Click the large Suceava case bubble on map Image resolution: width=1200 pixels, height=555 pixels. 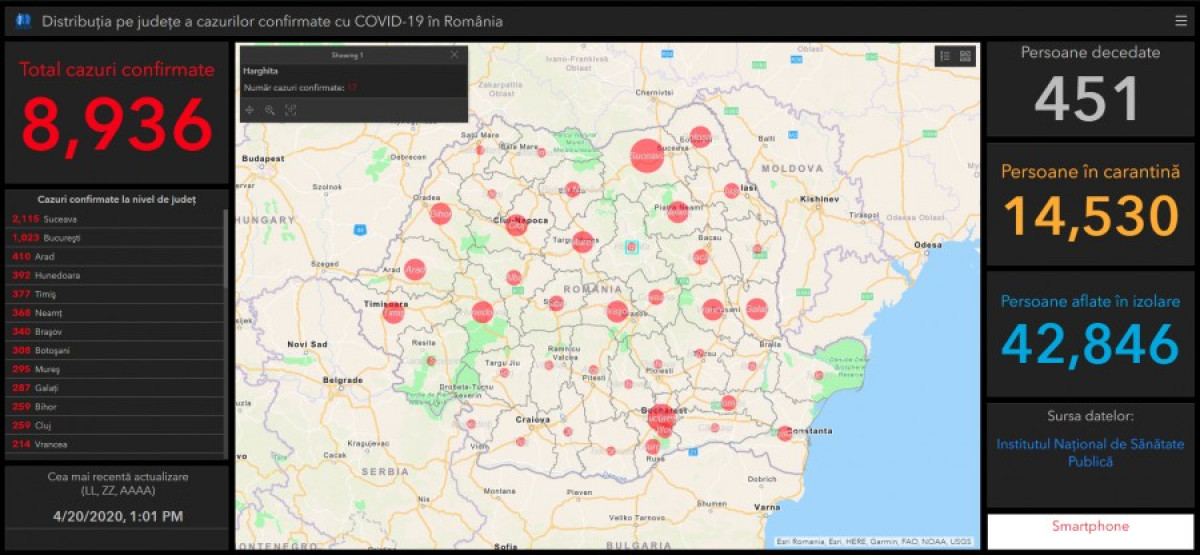pos(646,156)
